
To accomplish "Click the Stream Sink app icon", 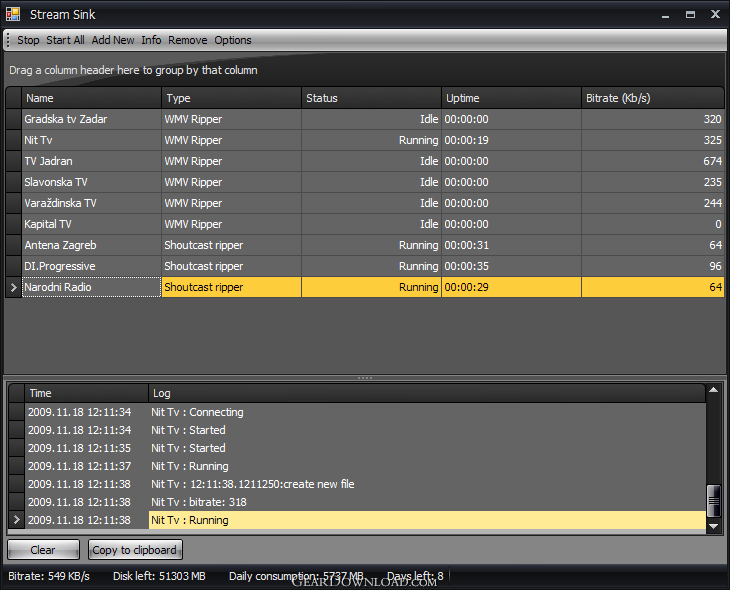I will [13, 14].
